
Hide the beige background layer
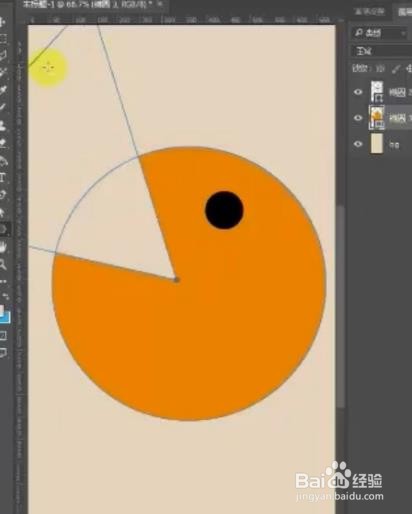[x=358, y=144]
